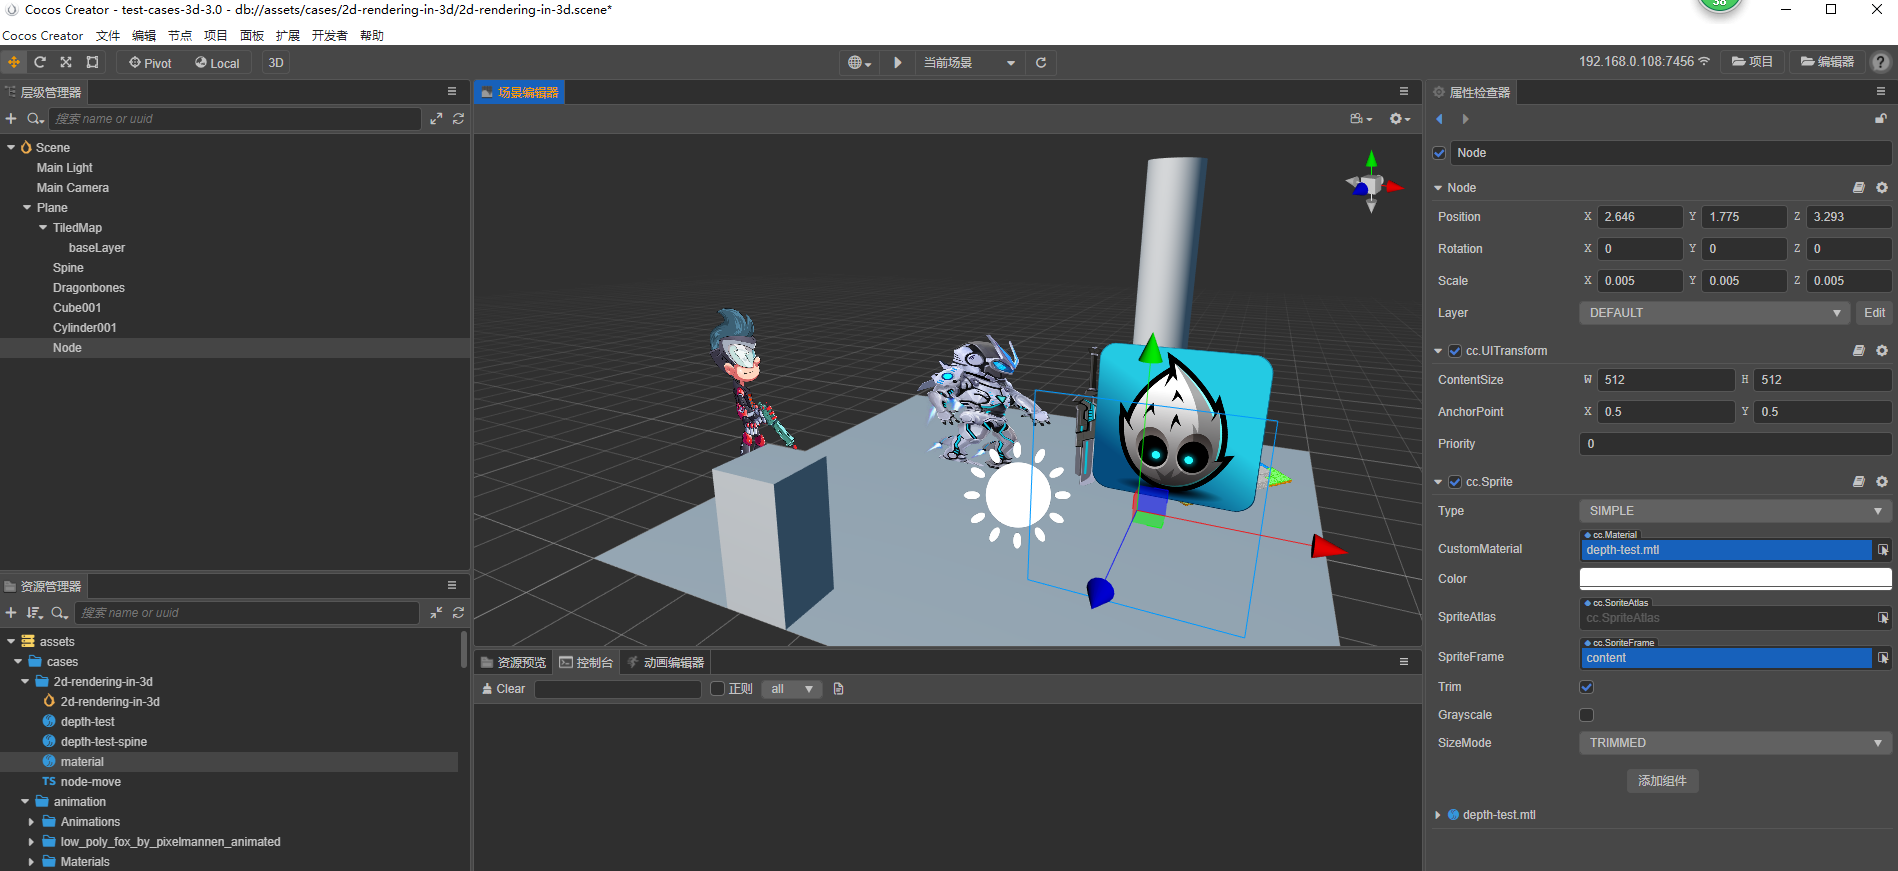
Task: Open Node section settings gear
Action: [x=1882, y=188]
